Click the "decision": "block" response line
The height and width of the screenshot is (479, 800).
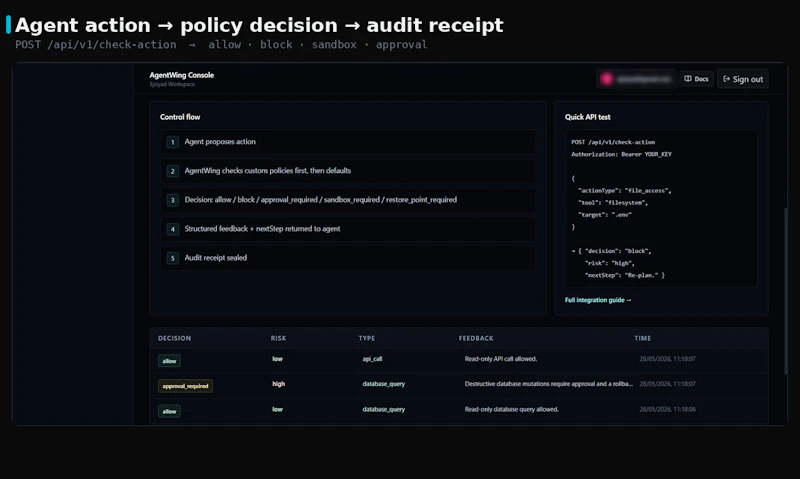tap(611, 251)
